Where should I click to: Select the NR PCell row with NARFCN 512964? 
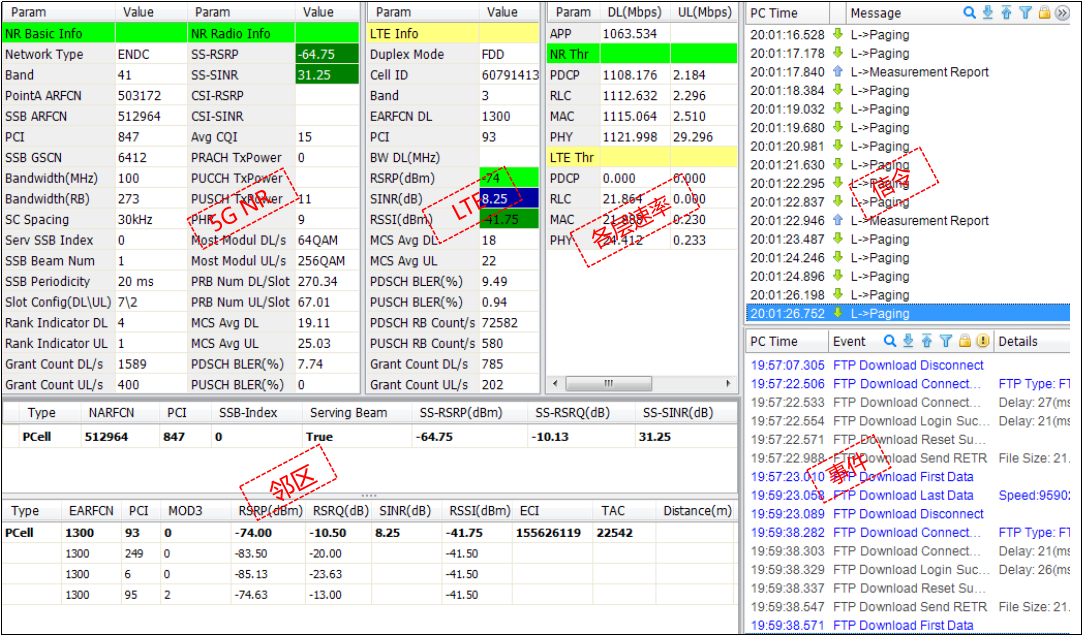tap(370, 437)
